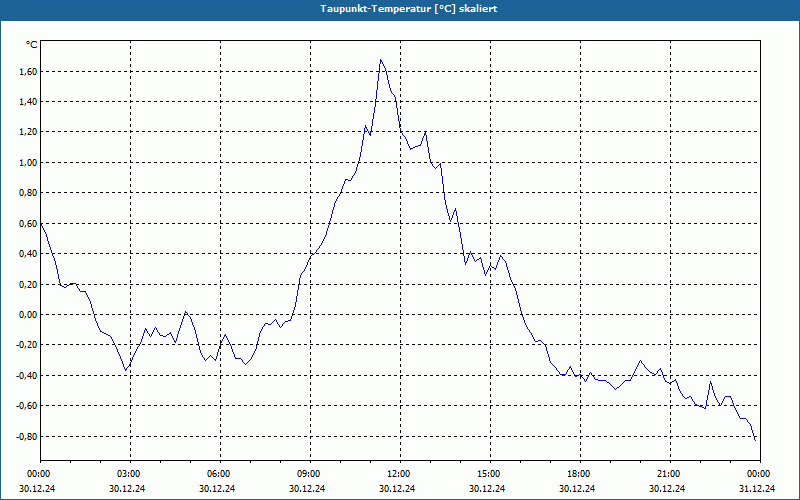Click the "03:00" time label
Viewport: 800px width, 500px height.
point(127,474)
